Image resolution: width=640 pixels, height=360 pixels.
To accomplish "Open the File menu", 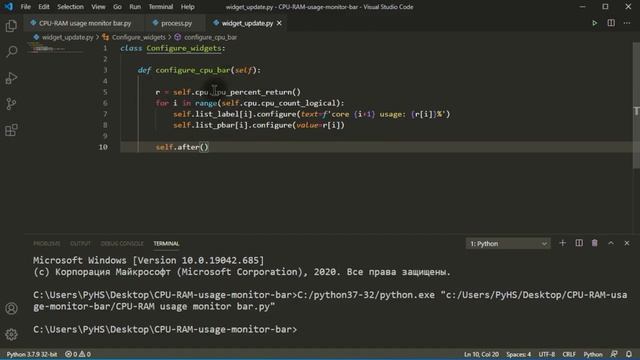I will pyautogui.click(x=25, y=7).
